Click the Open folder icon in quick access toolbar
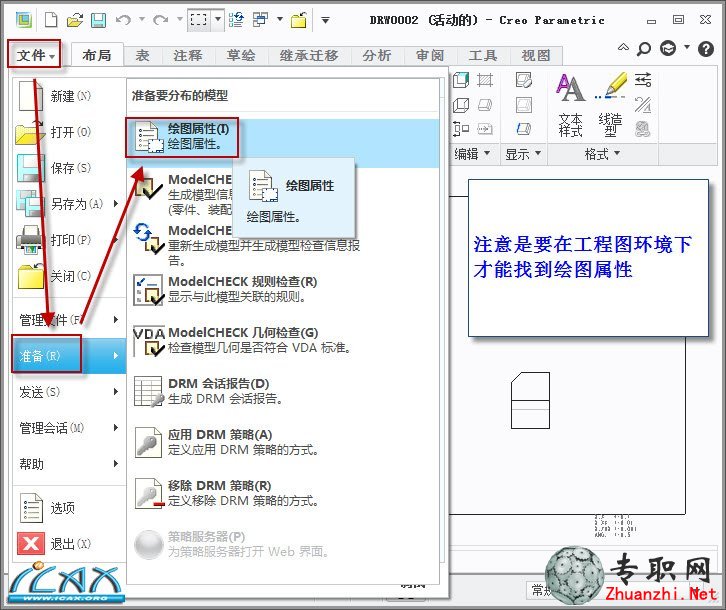The image size is (726, 610). [x=75, y=20]
